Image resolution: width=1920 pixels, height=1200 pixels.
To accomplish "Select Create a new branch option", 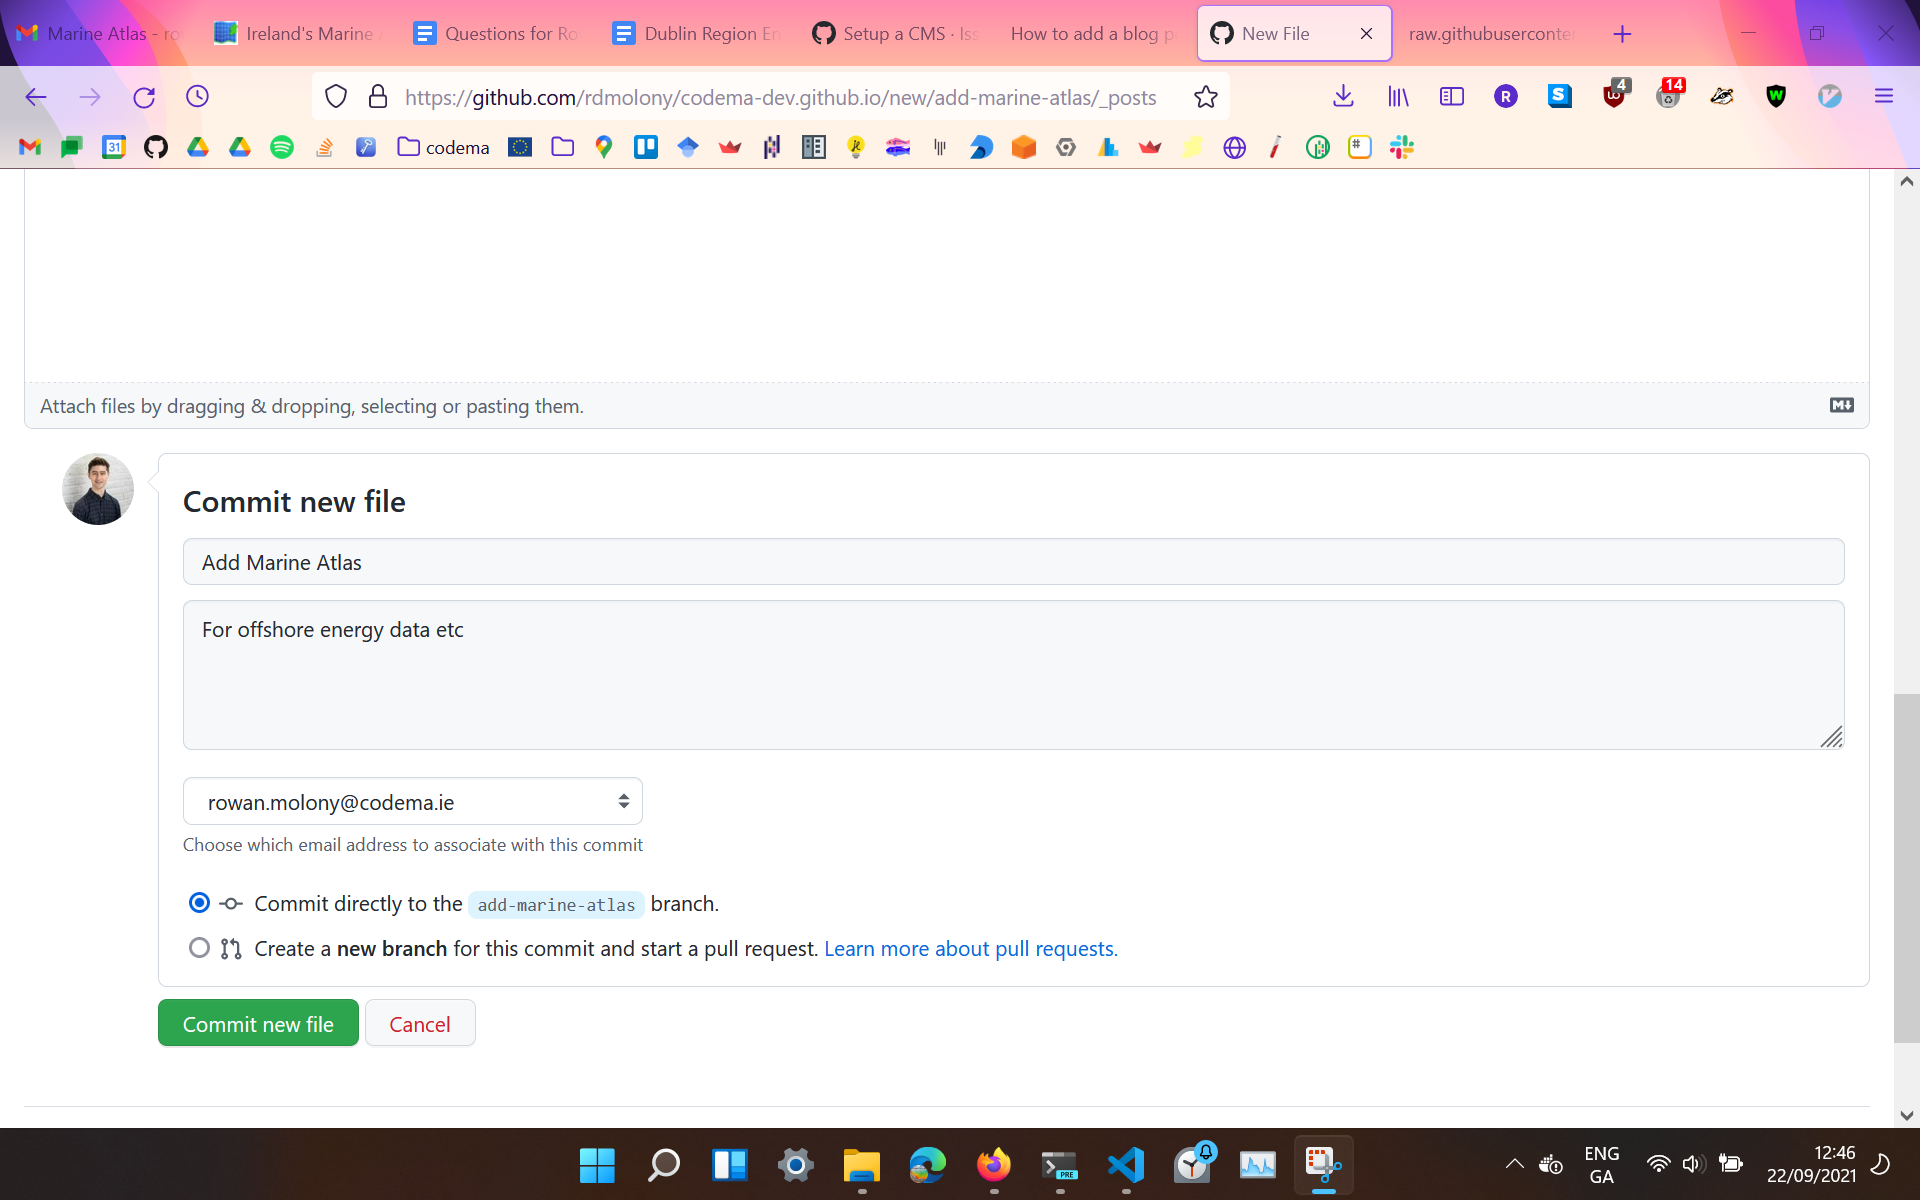I will coord(199,948).
